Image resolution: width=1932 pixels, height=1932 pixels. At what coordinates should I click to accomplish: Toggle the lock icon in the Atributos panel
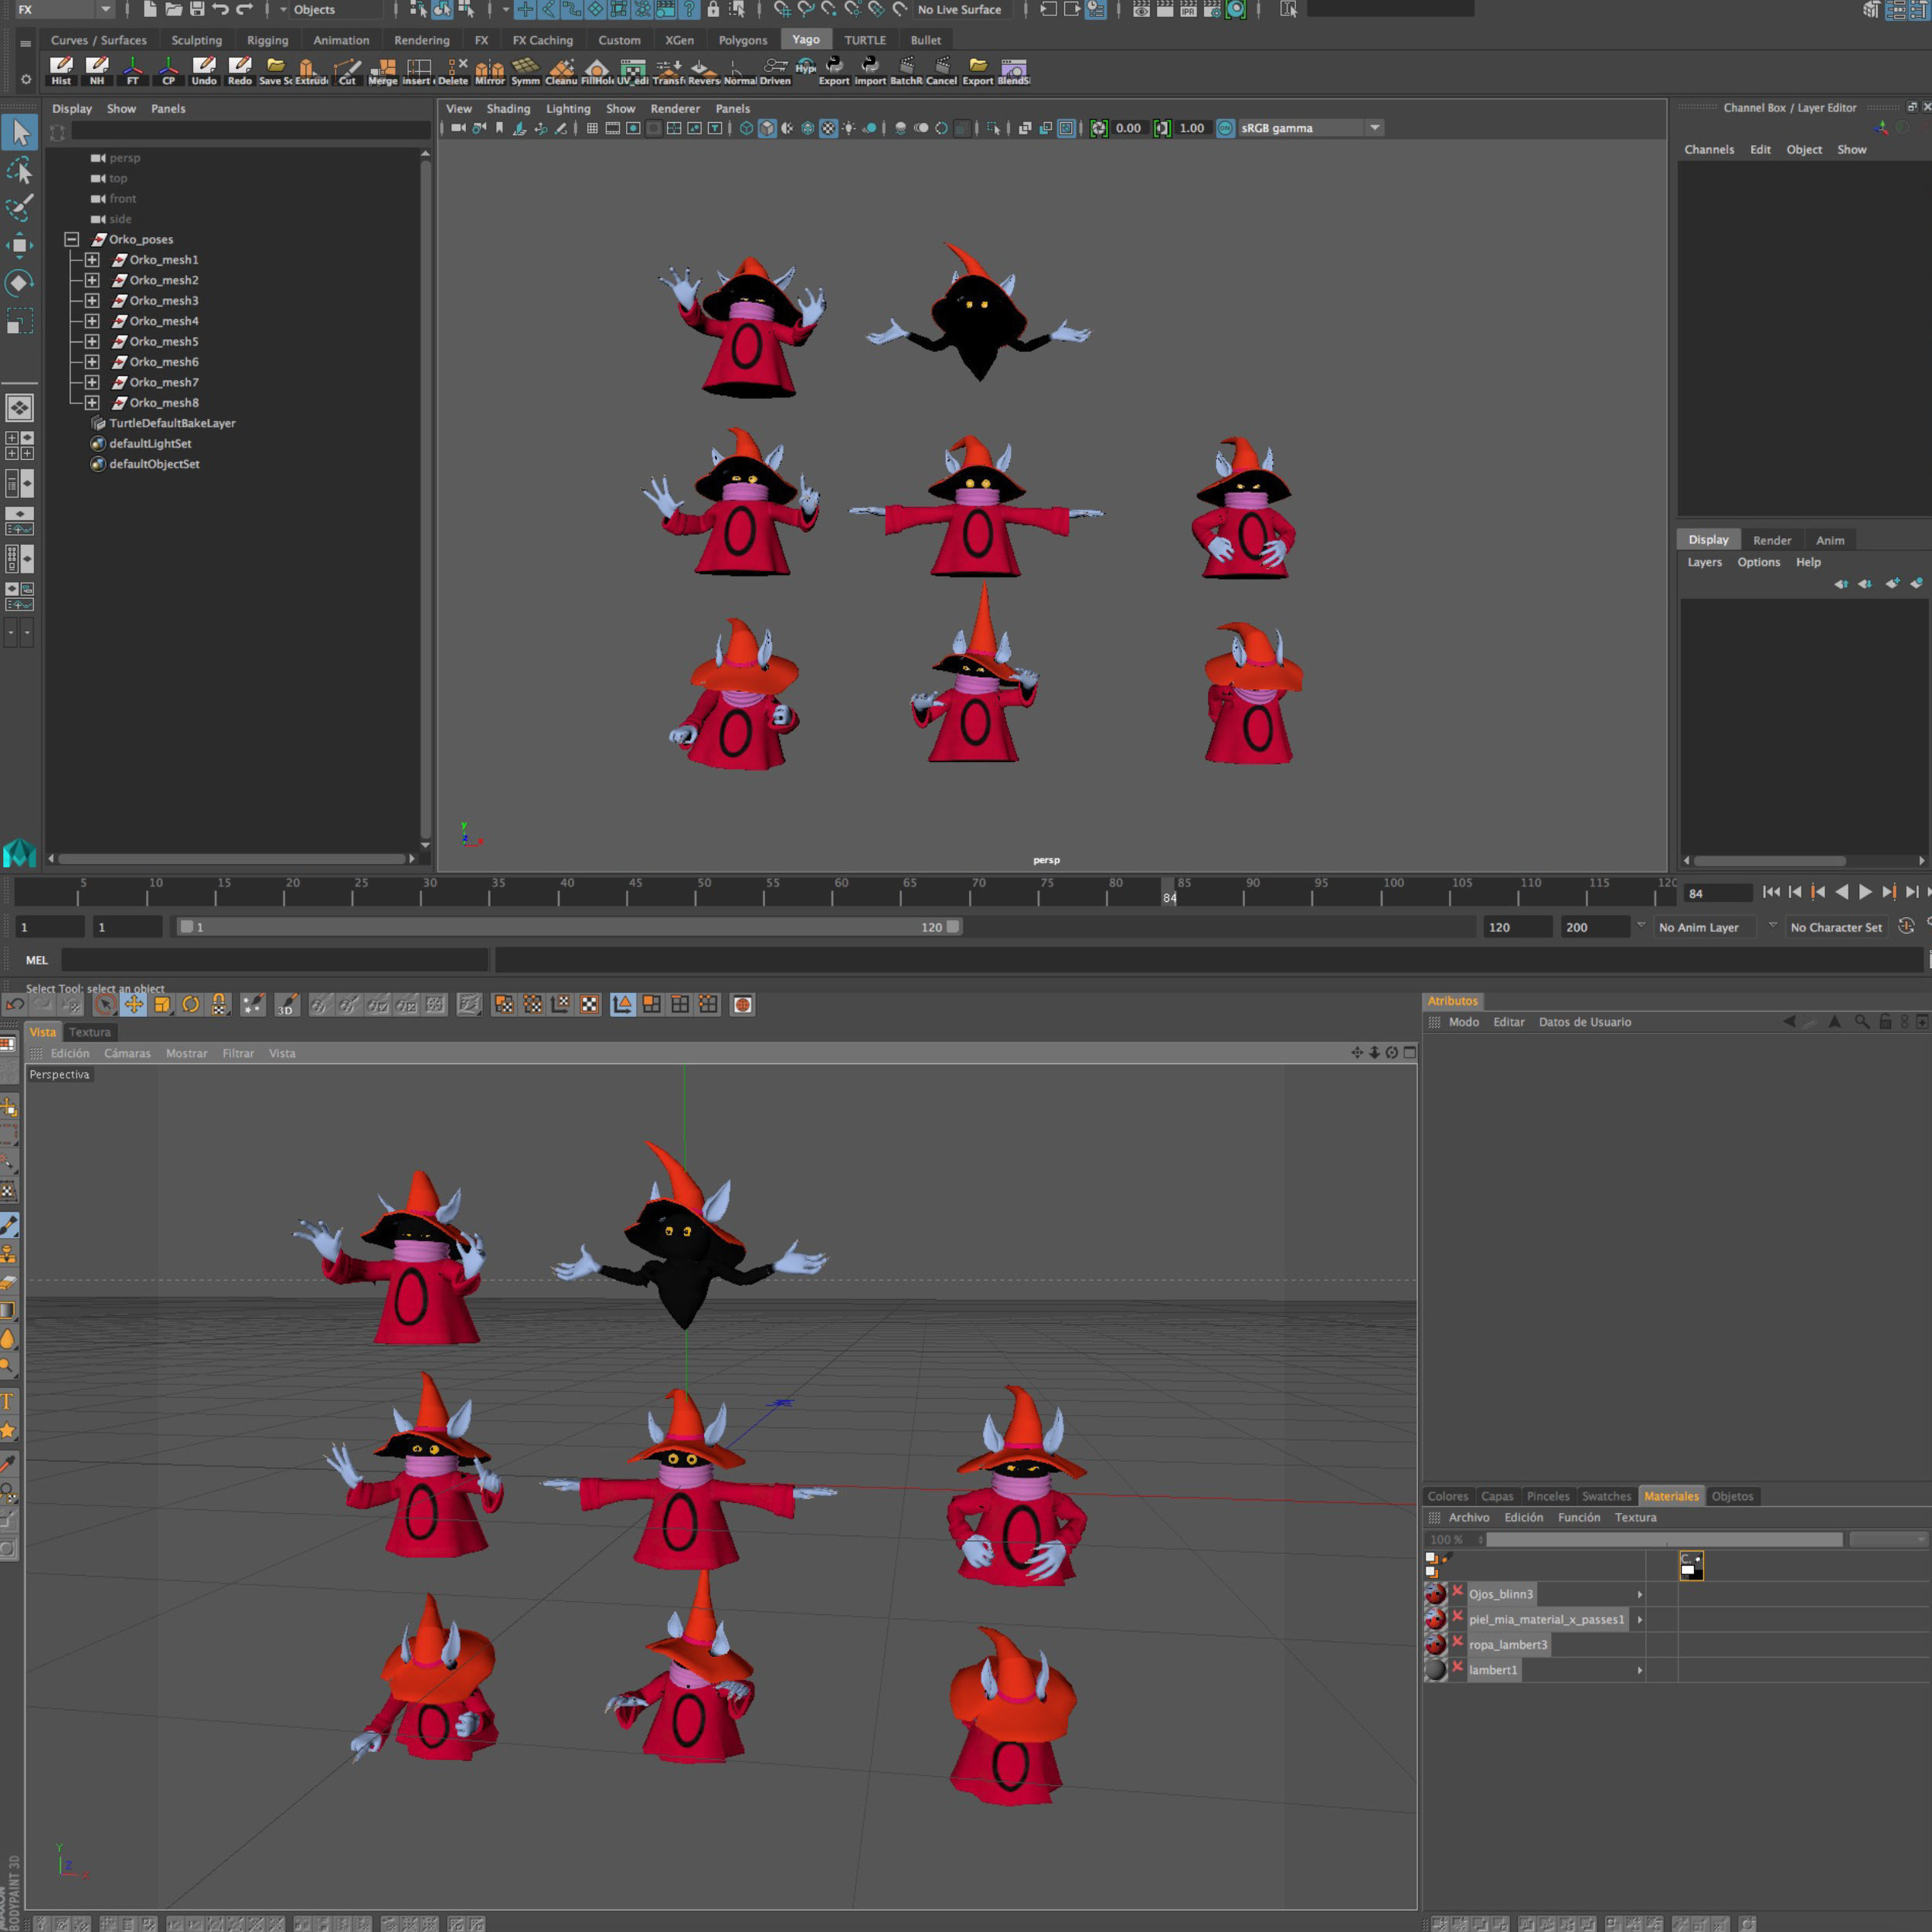(1884, 1022)
